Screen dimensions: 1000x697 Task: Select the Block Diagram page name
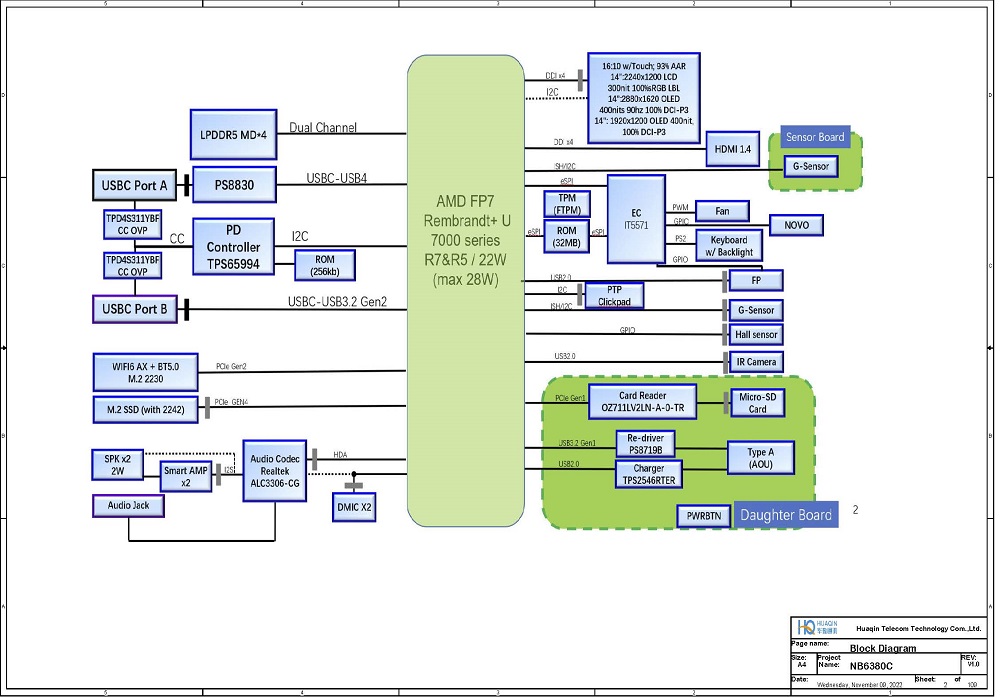click(883, 649)
